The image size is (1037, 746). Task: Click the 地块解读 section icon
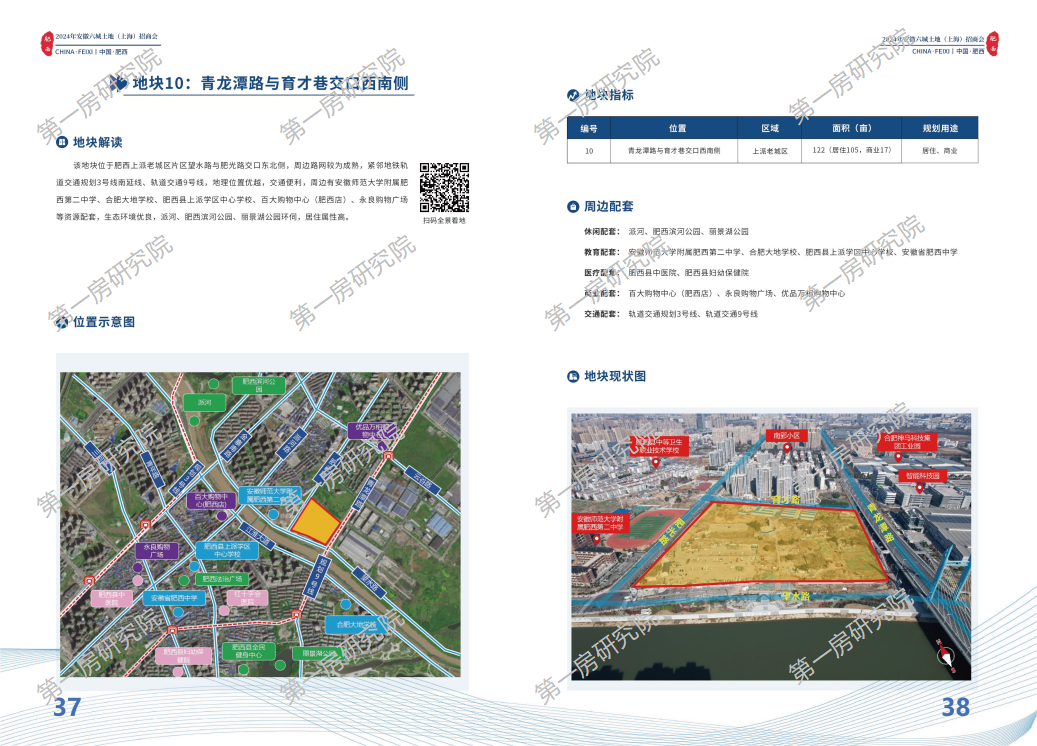tap(62, 142)
